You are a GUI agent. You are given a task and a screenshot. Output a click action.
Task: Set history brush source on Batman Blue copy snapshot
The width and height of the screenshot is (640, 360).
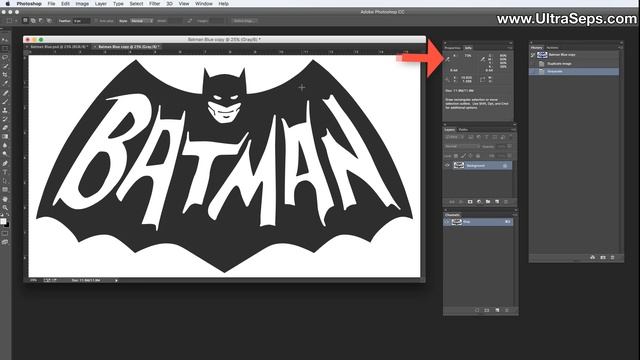[x=533, y=55]
